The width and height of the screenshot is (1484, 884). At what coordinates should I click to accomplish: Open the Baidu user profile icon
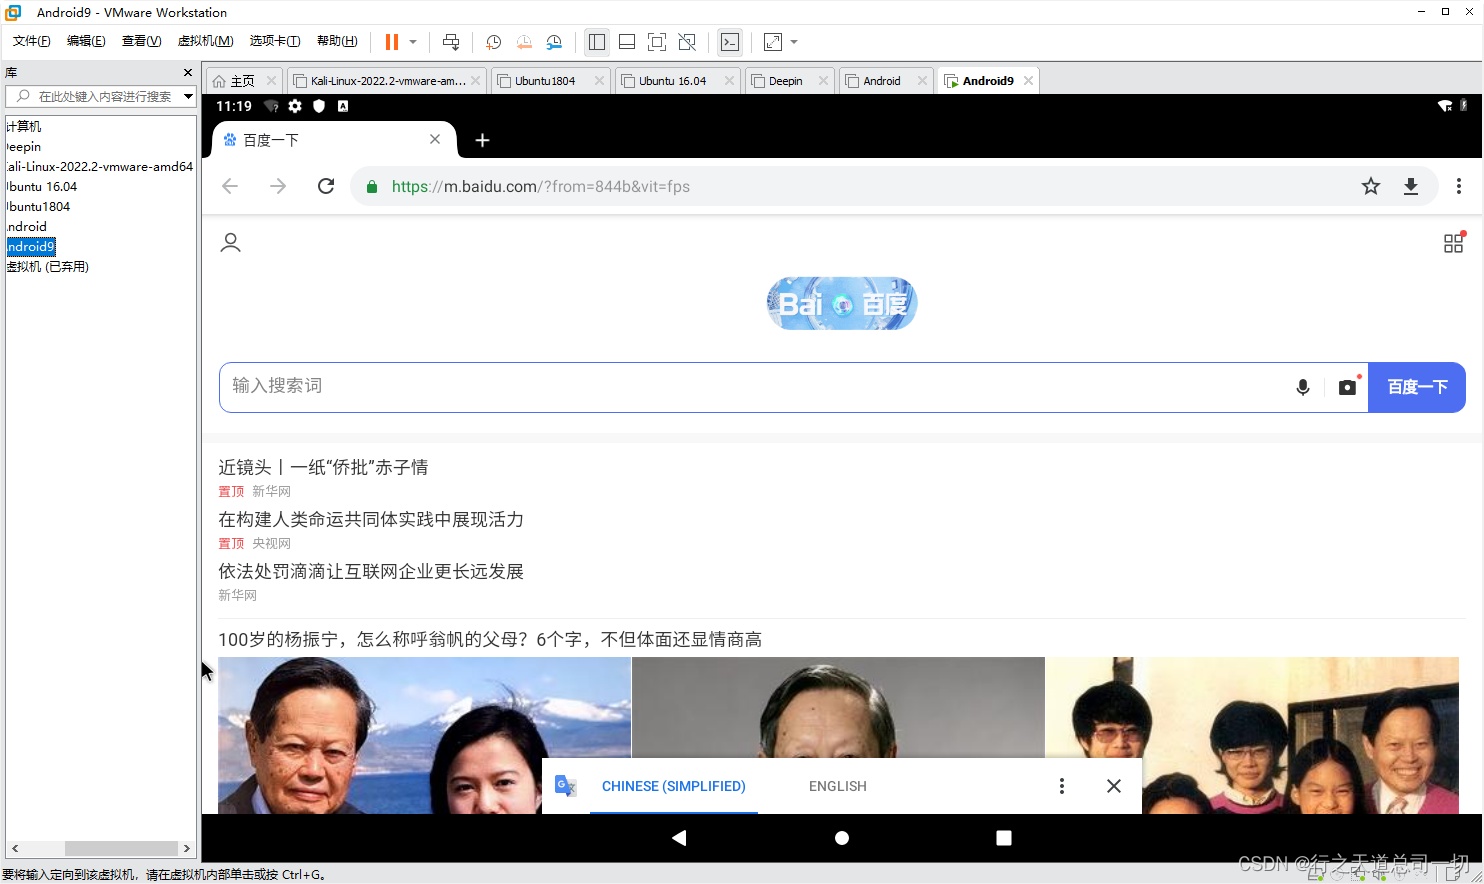pos(231,243)
